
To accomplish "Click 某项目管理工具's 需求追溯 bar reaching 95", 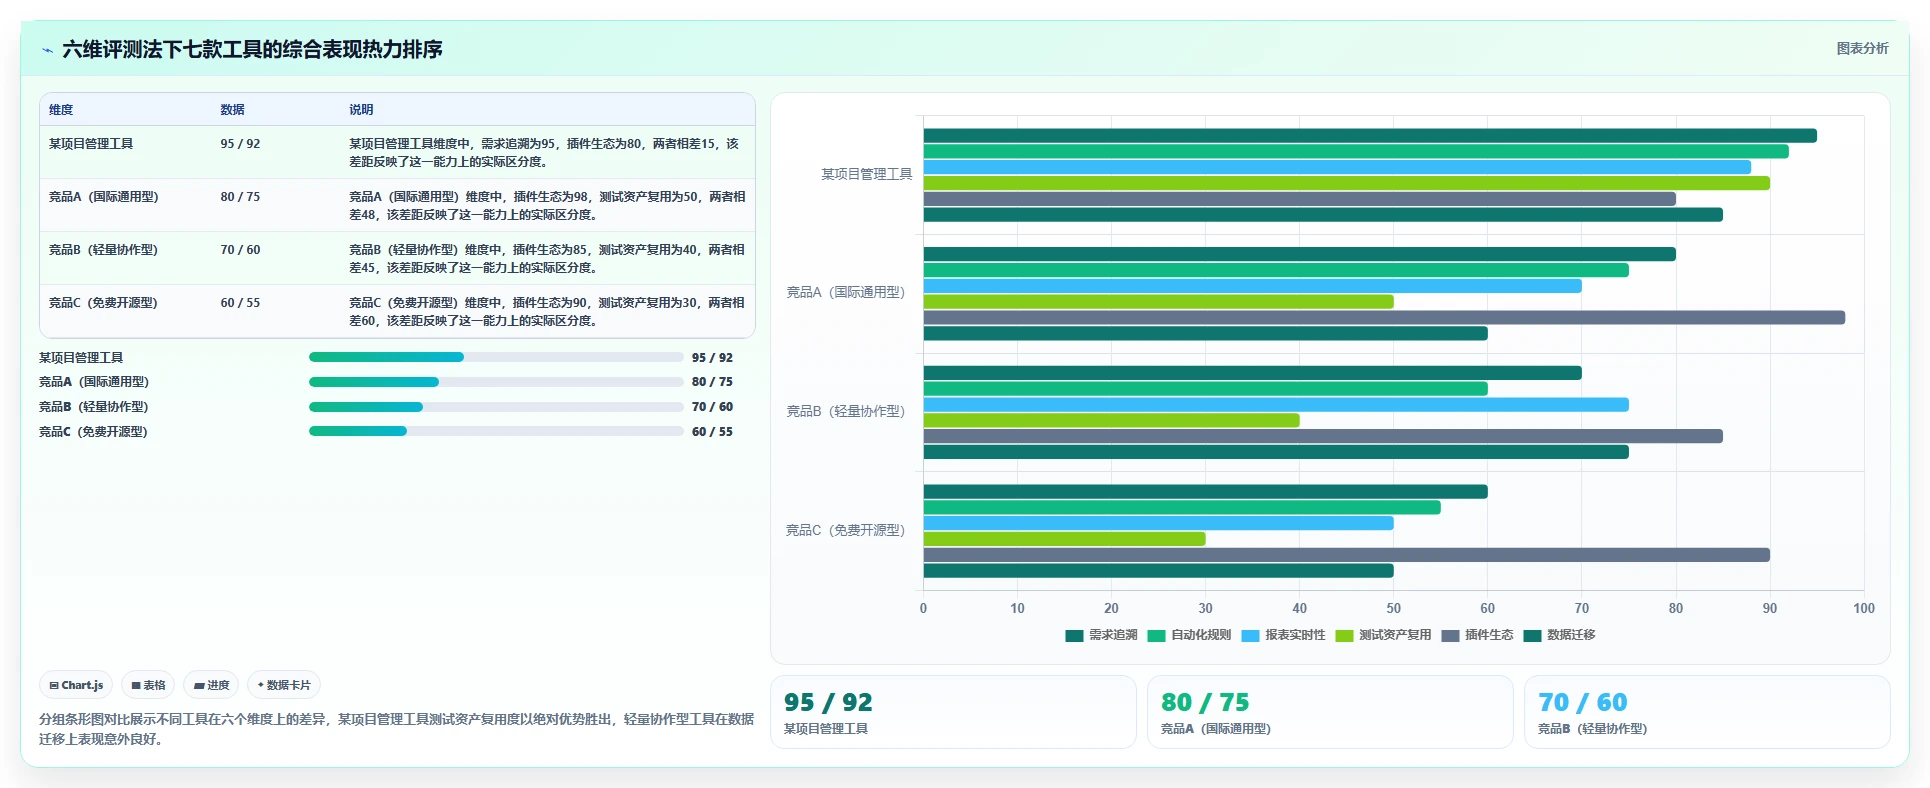I will [1370, 136].
